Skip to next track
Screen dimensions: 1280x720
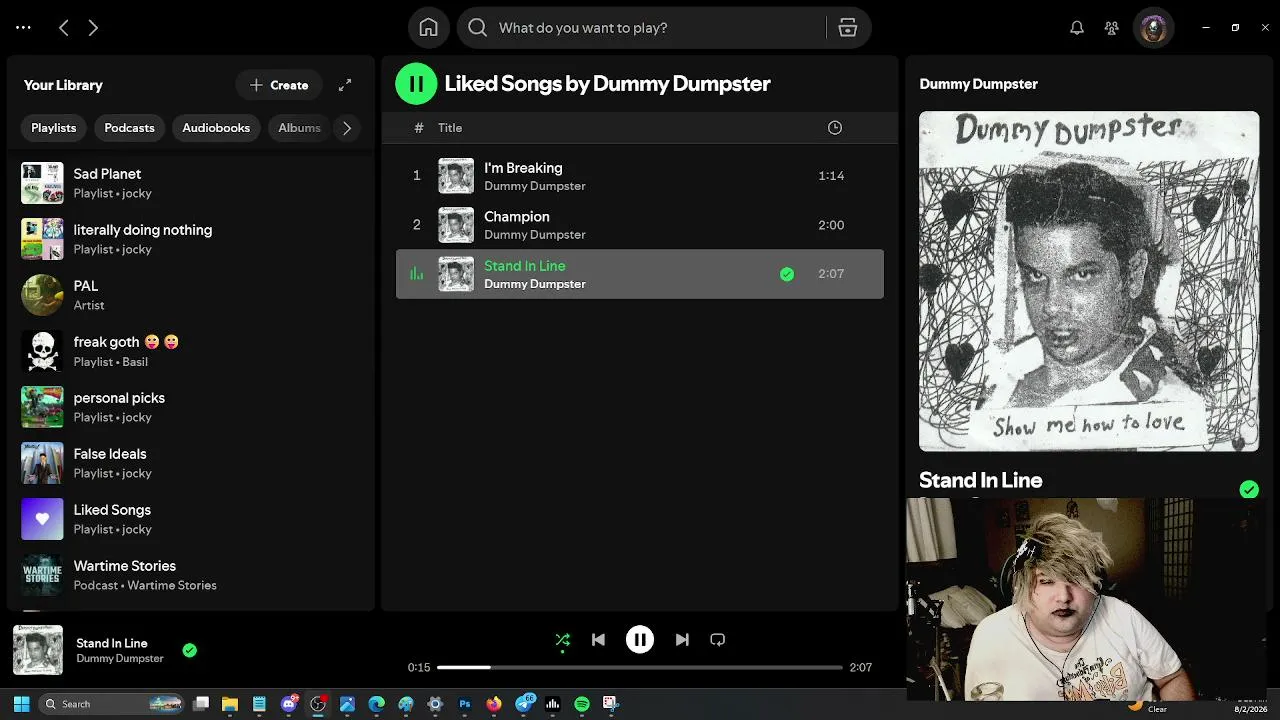click(682, 640)
